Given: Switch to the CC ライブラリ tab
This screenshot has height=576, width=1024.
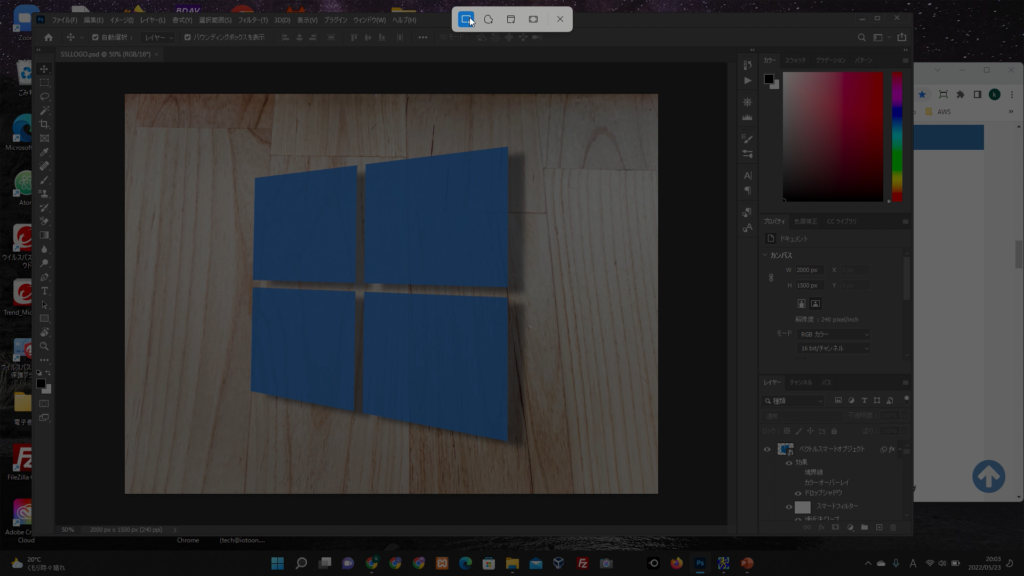Looking at the screenshot, I should point(841,221).
